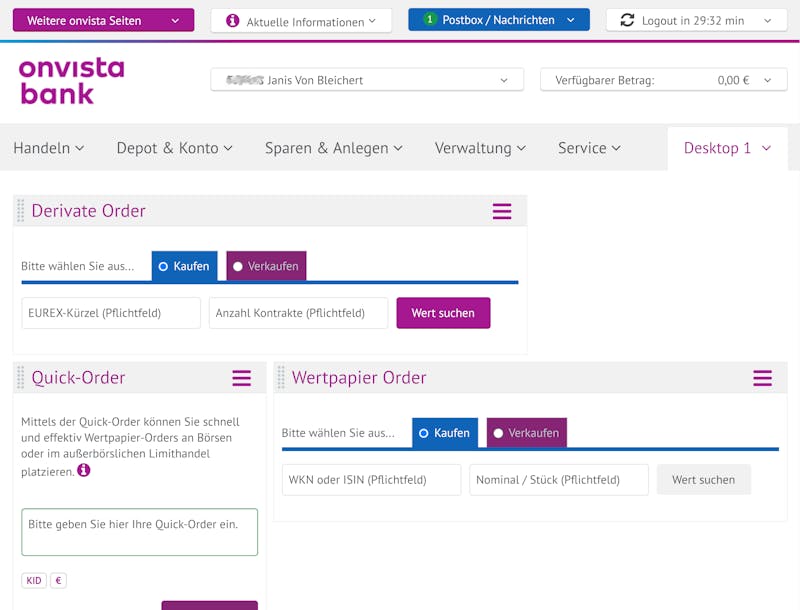Open the Sparen & Anlegen menu
This screenshot has height=610, width=800.
point(334,148)
